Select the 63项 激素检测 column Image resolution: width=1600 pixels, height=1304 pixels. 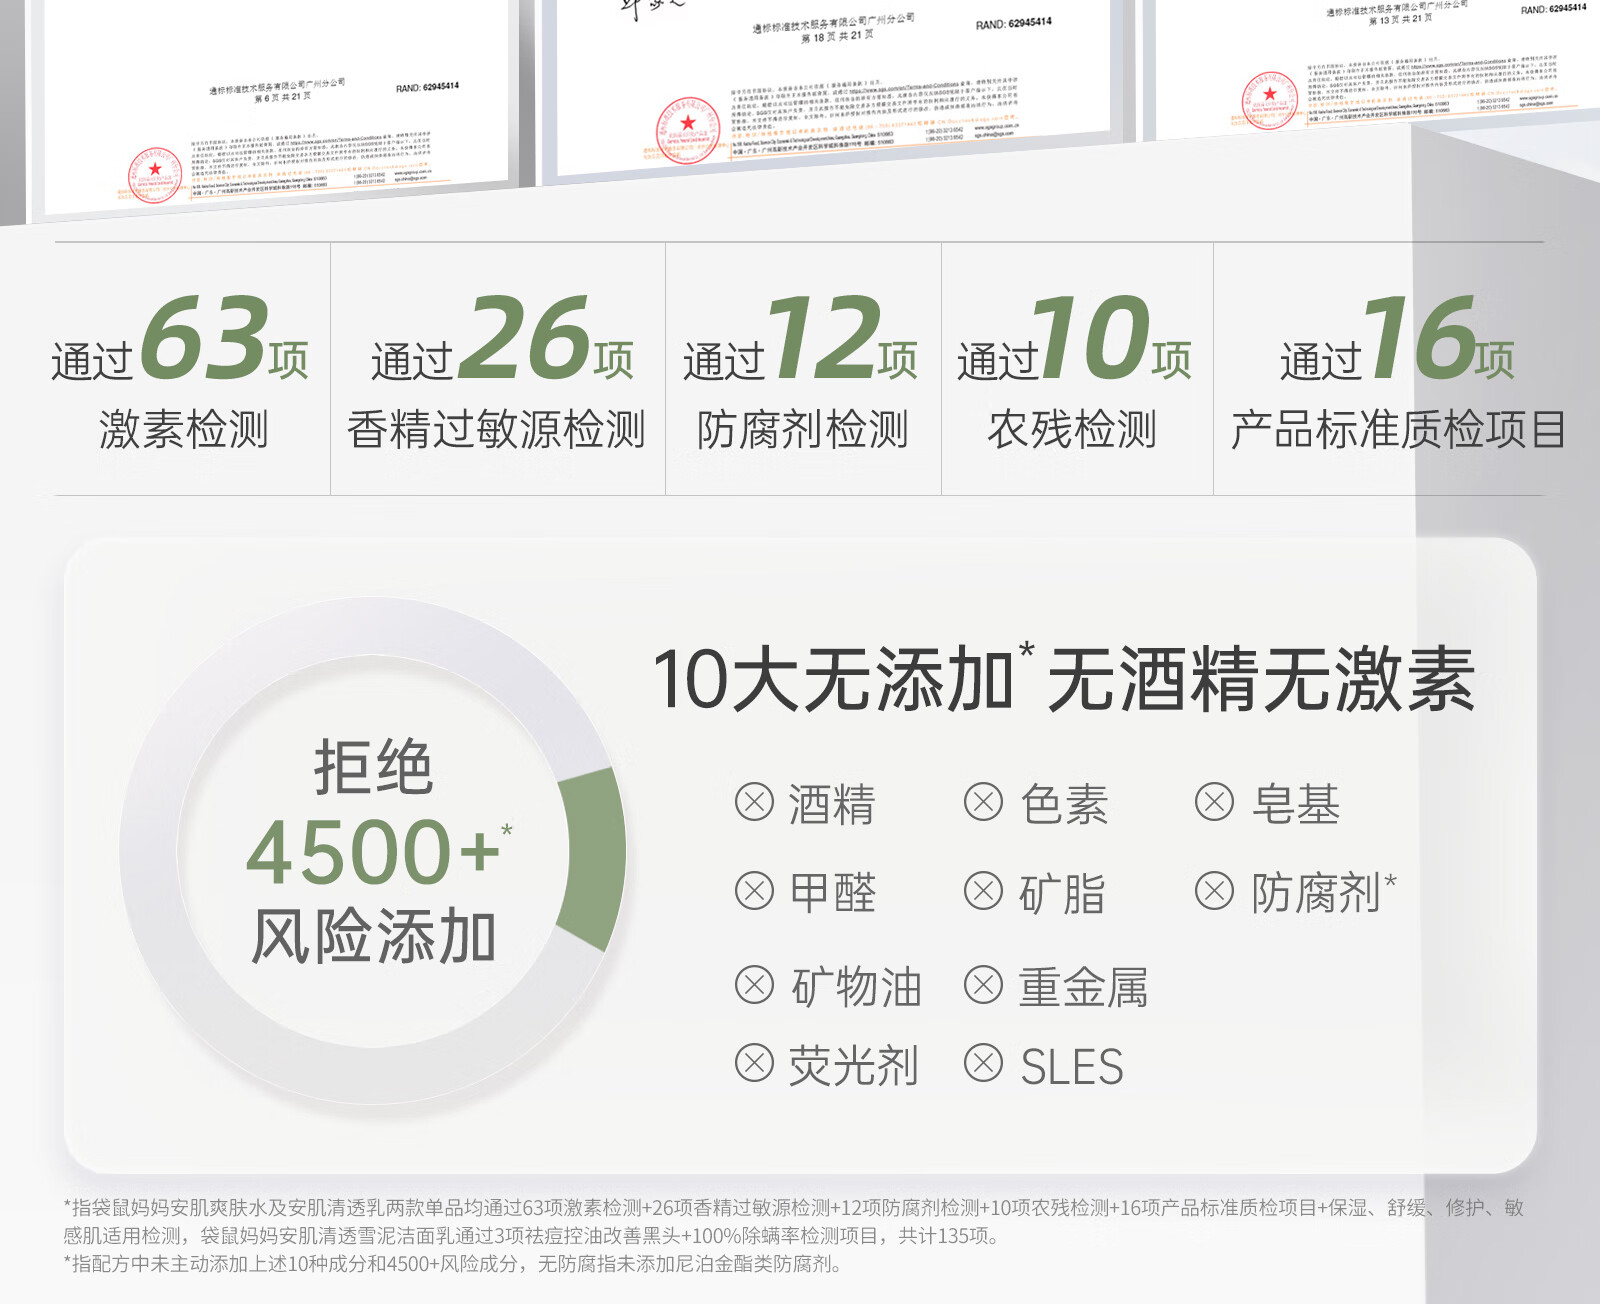tap(183, 370)
